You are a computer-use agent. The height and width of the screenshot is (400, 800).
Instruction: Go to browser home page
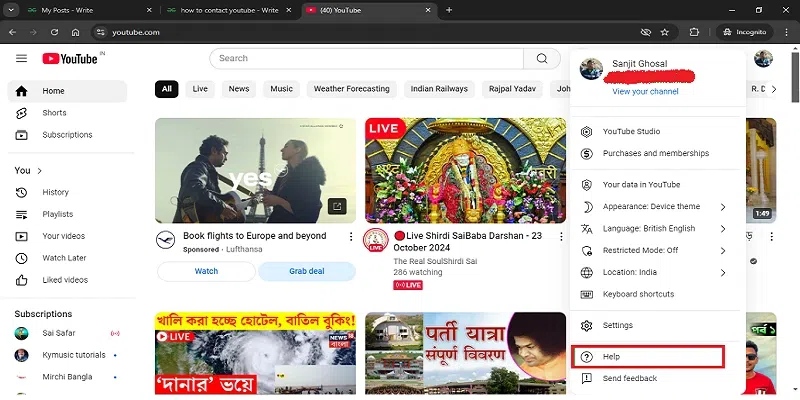76,32
